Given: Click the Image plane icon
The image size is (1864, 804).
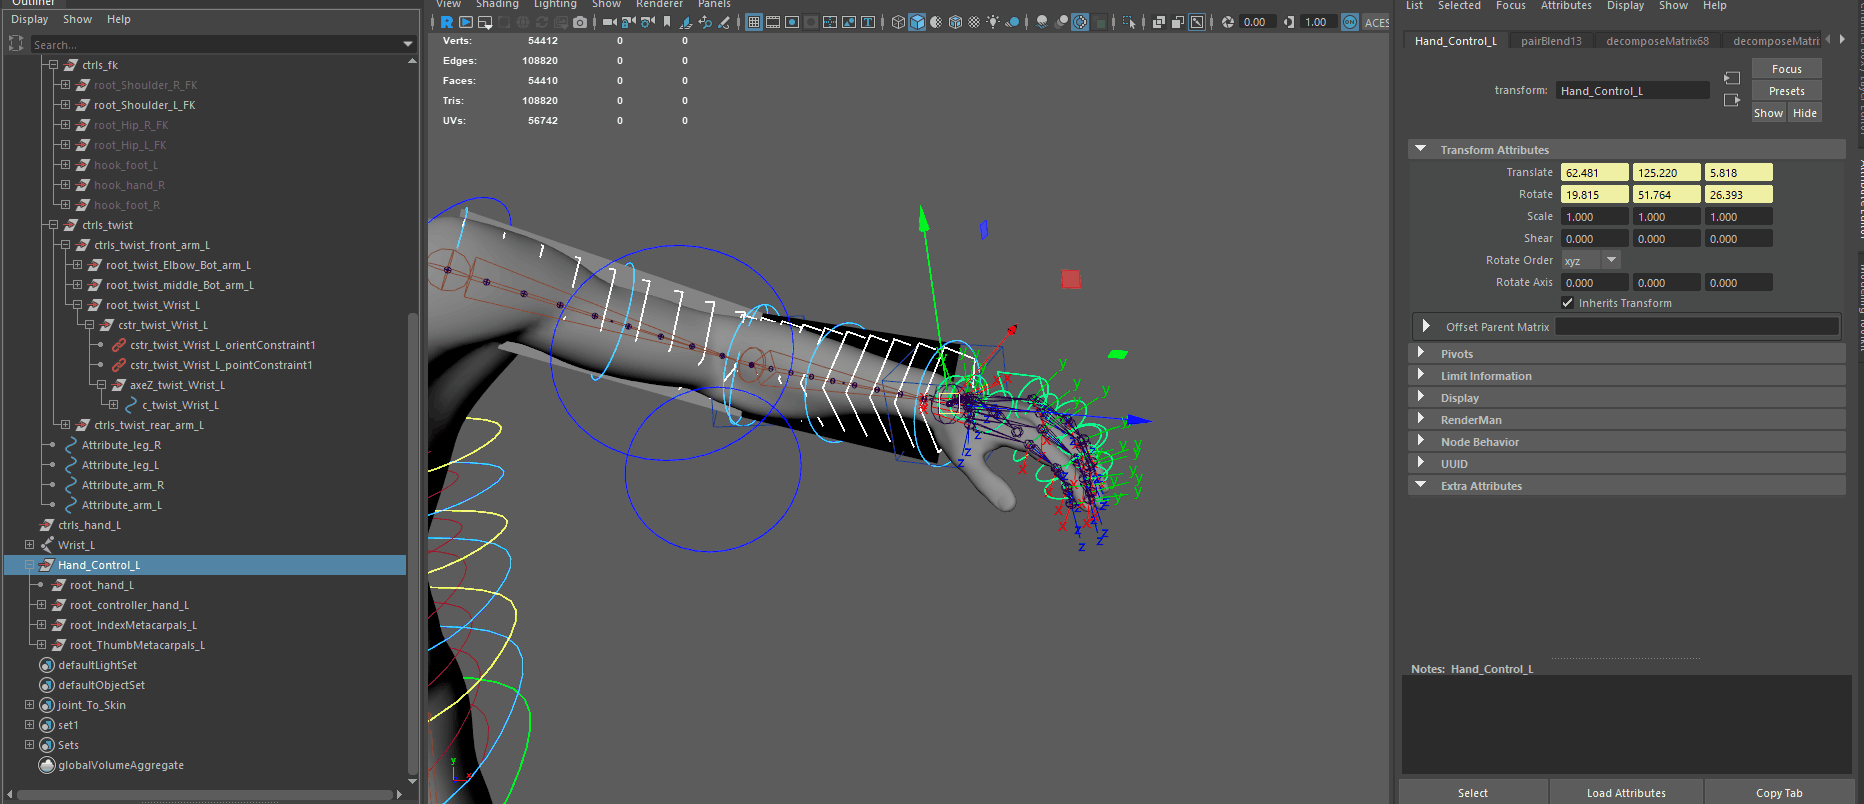Looking at the screenshot, I should coord(686,22).
